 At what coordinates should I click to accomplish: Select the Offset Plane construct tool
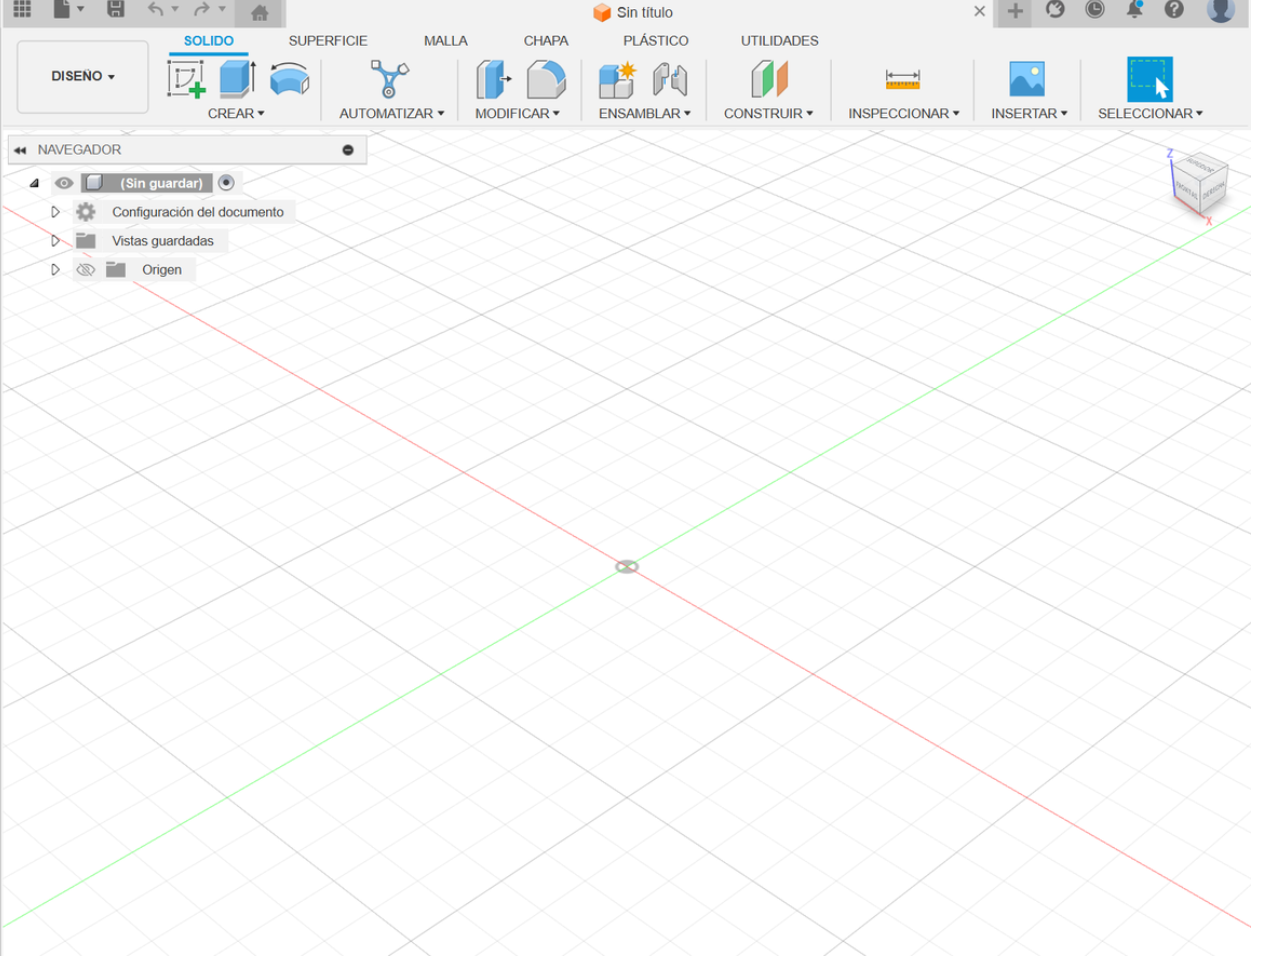pyautogui.click(x=769, y=79)
